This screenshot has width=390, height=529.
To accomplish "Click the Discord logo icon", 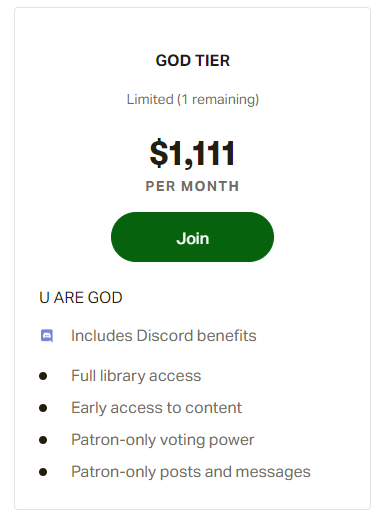I will (x=47, y=336).
